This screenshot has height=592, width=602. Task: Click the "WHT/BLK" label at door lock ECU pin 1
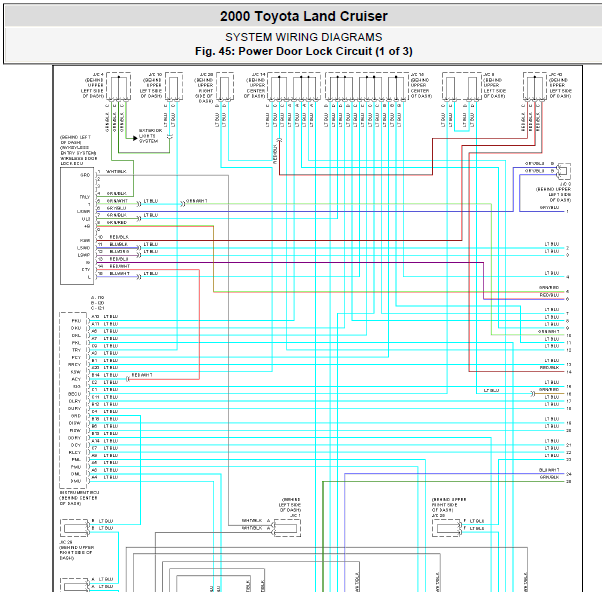pyautogui.click(x=116, y=172)
